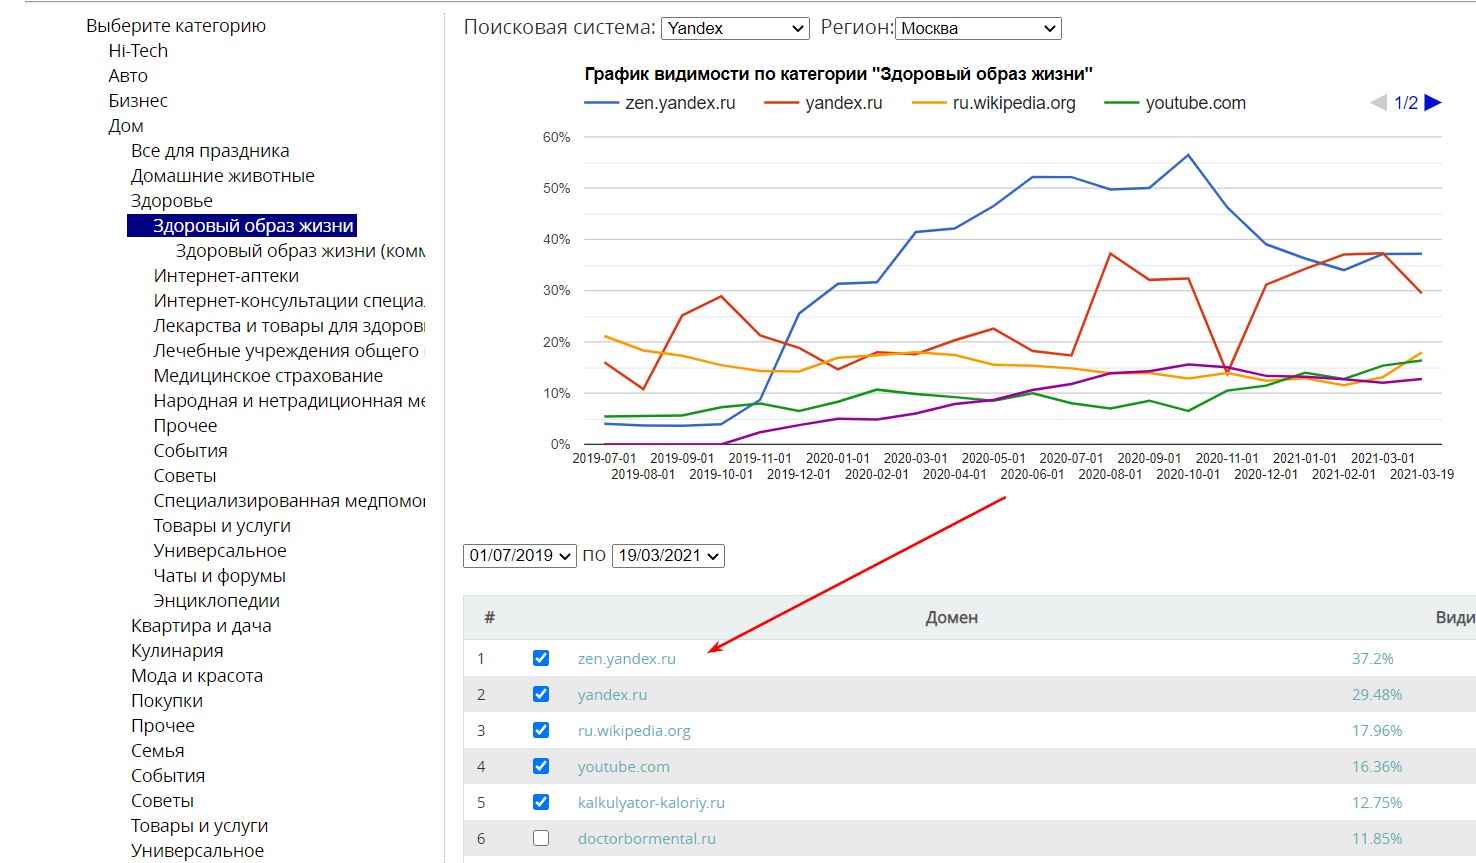Click yandex.ru legend entry in chart
The height and width of the screenshot is (863, 1476).
(x=823, y=103)
